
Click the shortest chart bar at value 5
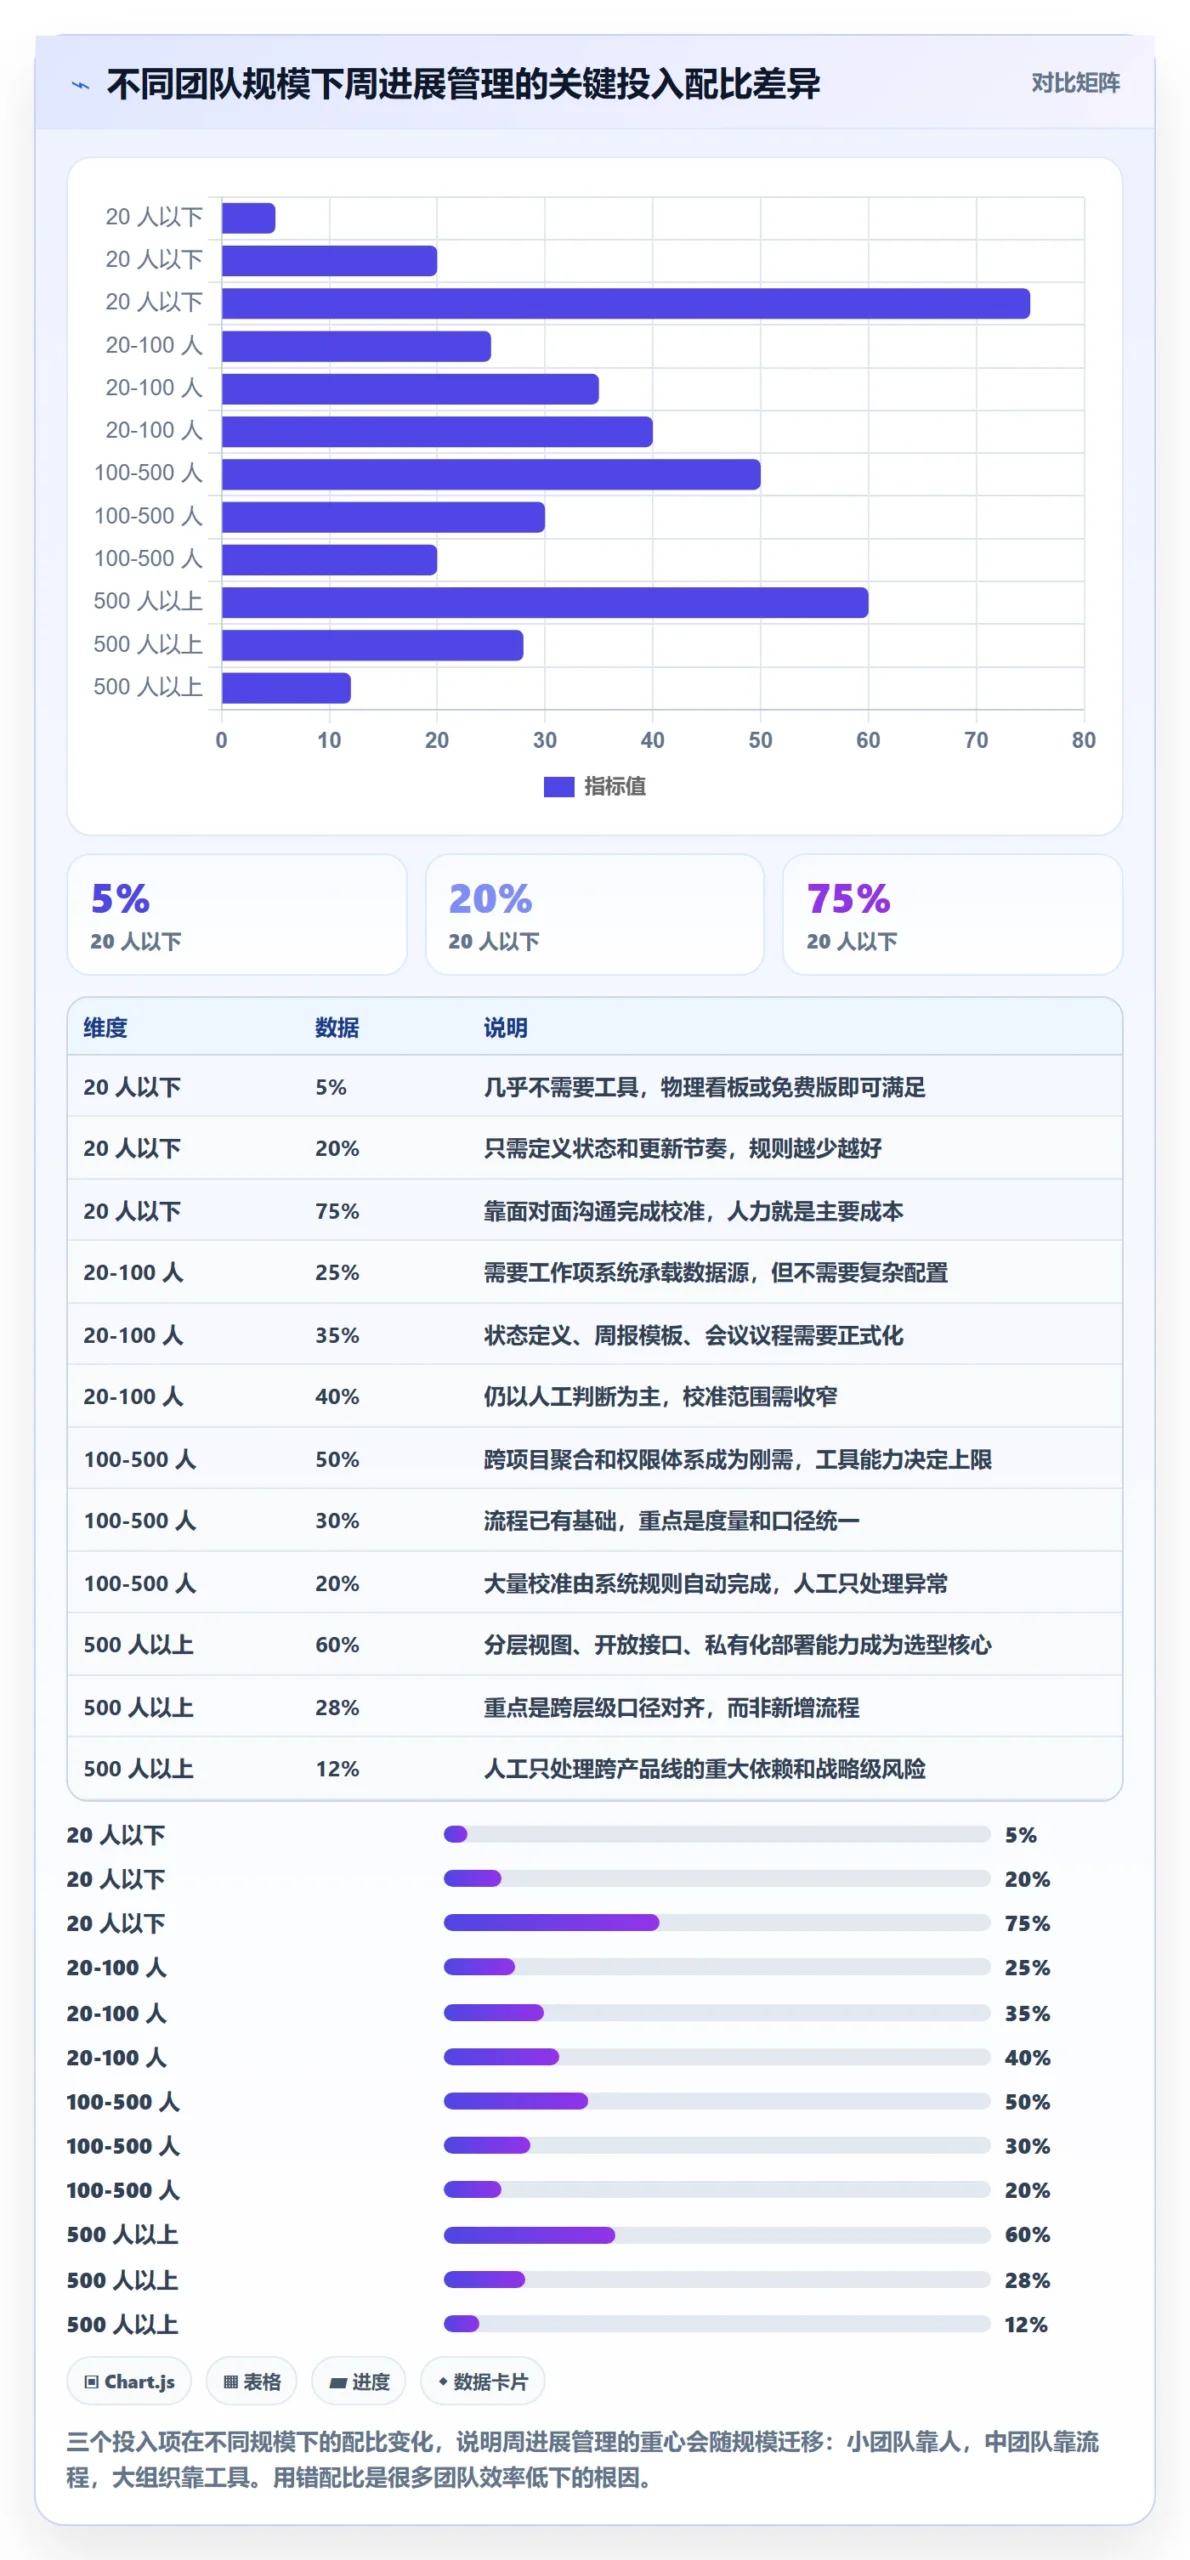click(248, 218)
